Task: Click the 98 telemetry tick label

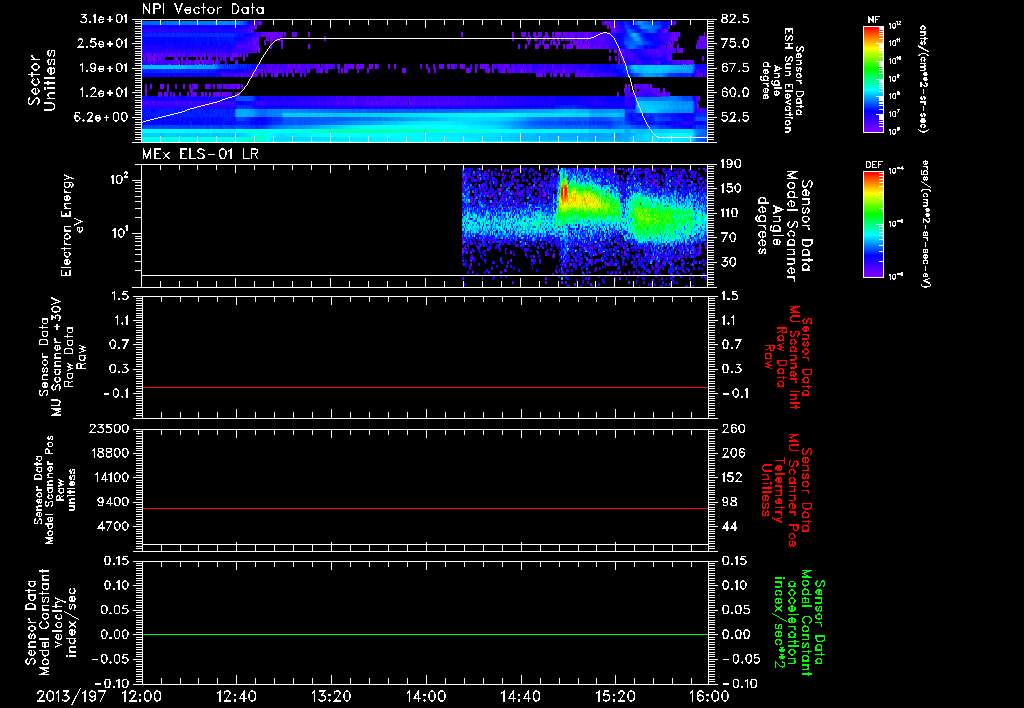Action: 729,502
